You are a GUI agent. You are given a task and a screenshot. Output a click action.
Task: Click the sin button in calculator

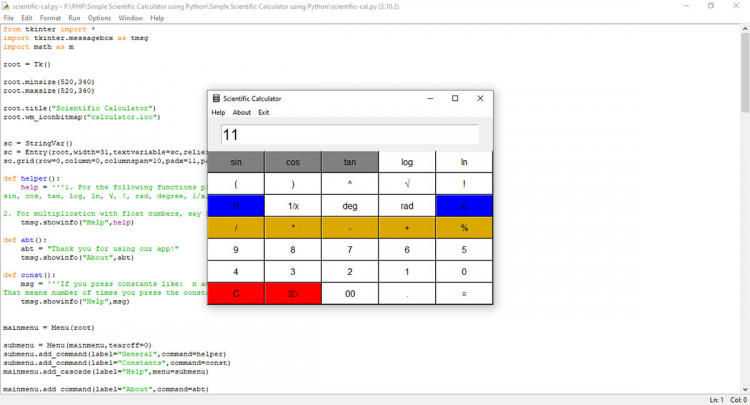click(236, 162)
